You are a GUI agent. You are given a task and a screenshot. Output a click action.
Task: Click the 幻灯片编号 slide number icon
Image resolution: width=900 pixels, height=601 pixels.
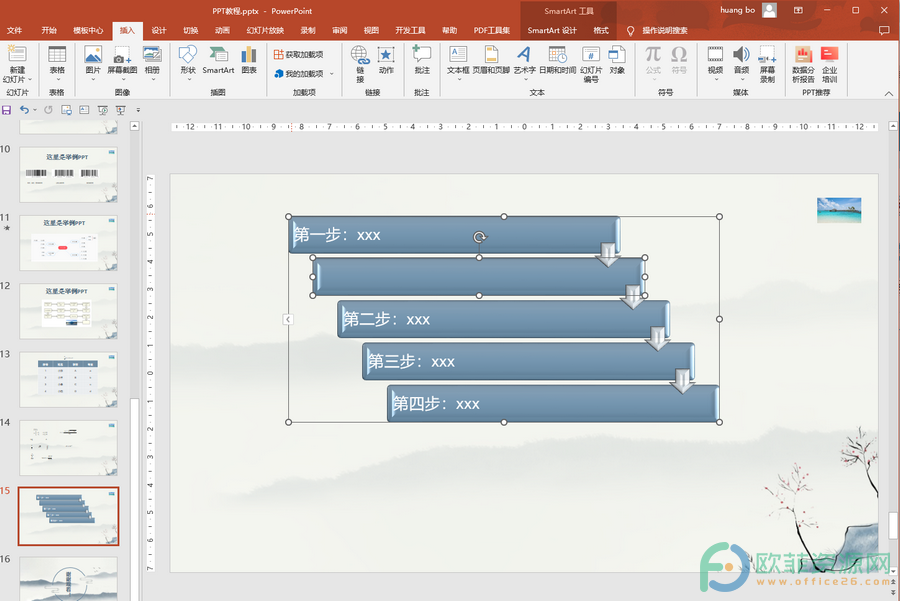[591, 55]
